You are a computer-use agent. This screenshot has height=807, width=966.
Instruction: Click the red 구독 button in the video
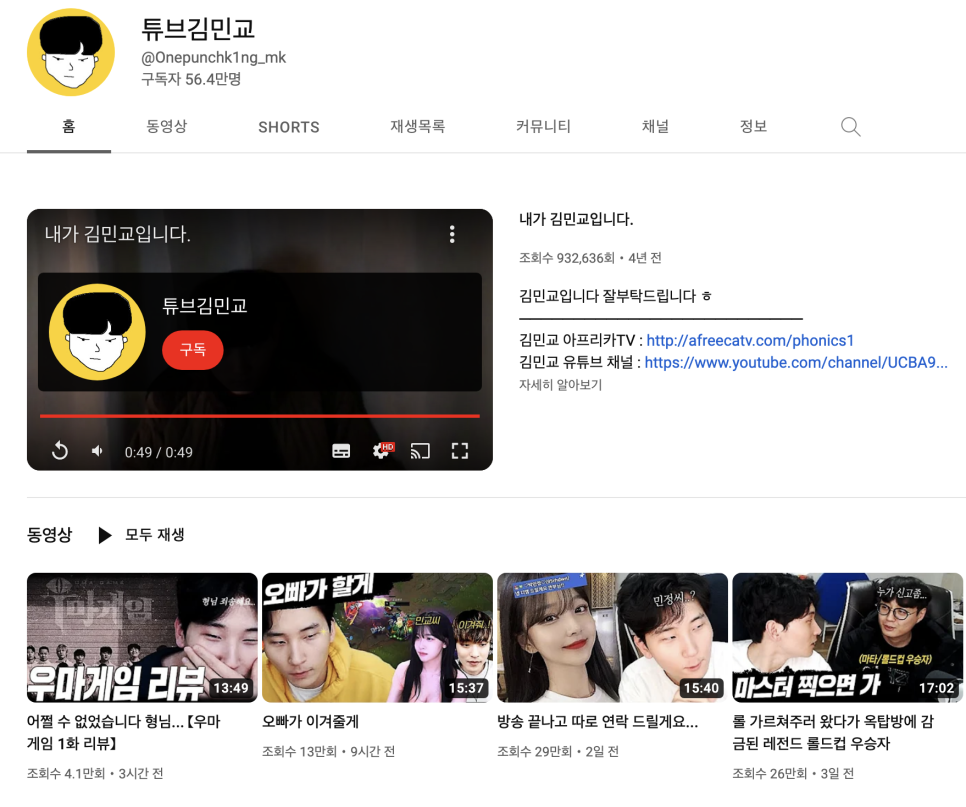pos(192,349)
